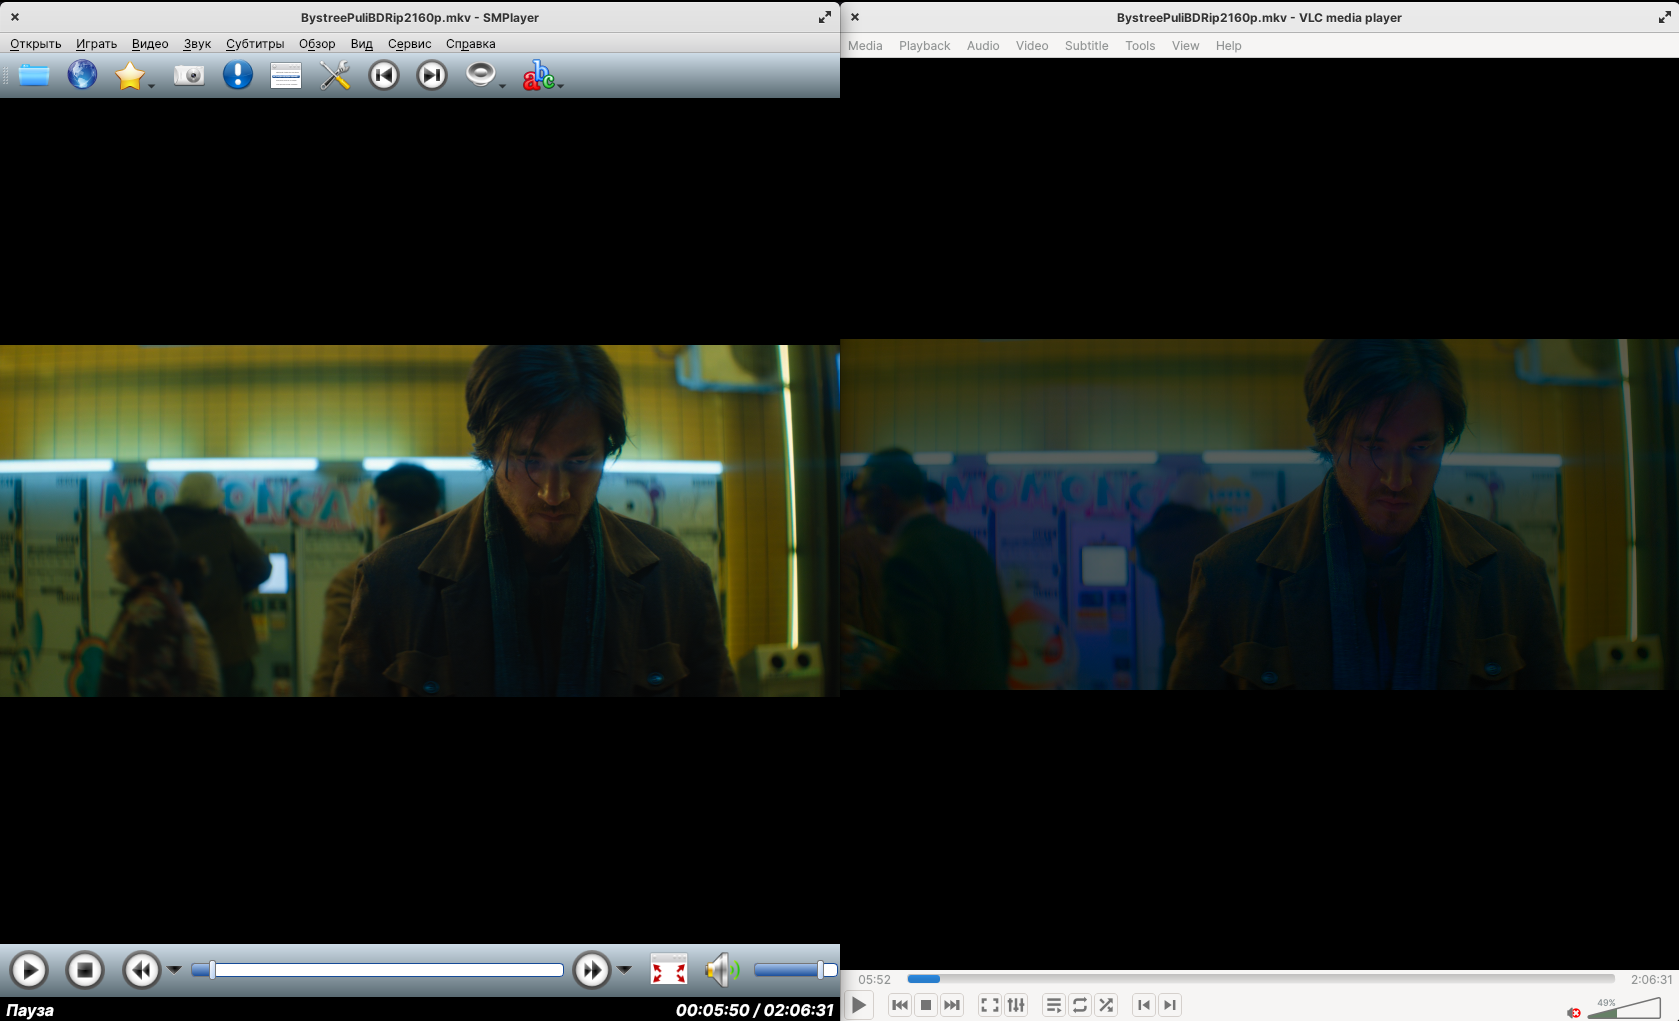Stop playback in SMPlayer

pos(85,970)
